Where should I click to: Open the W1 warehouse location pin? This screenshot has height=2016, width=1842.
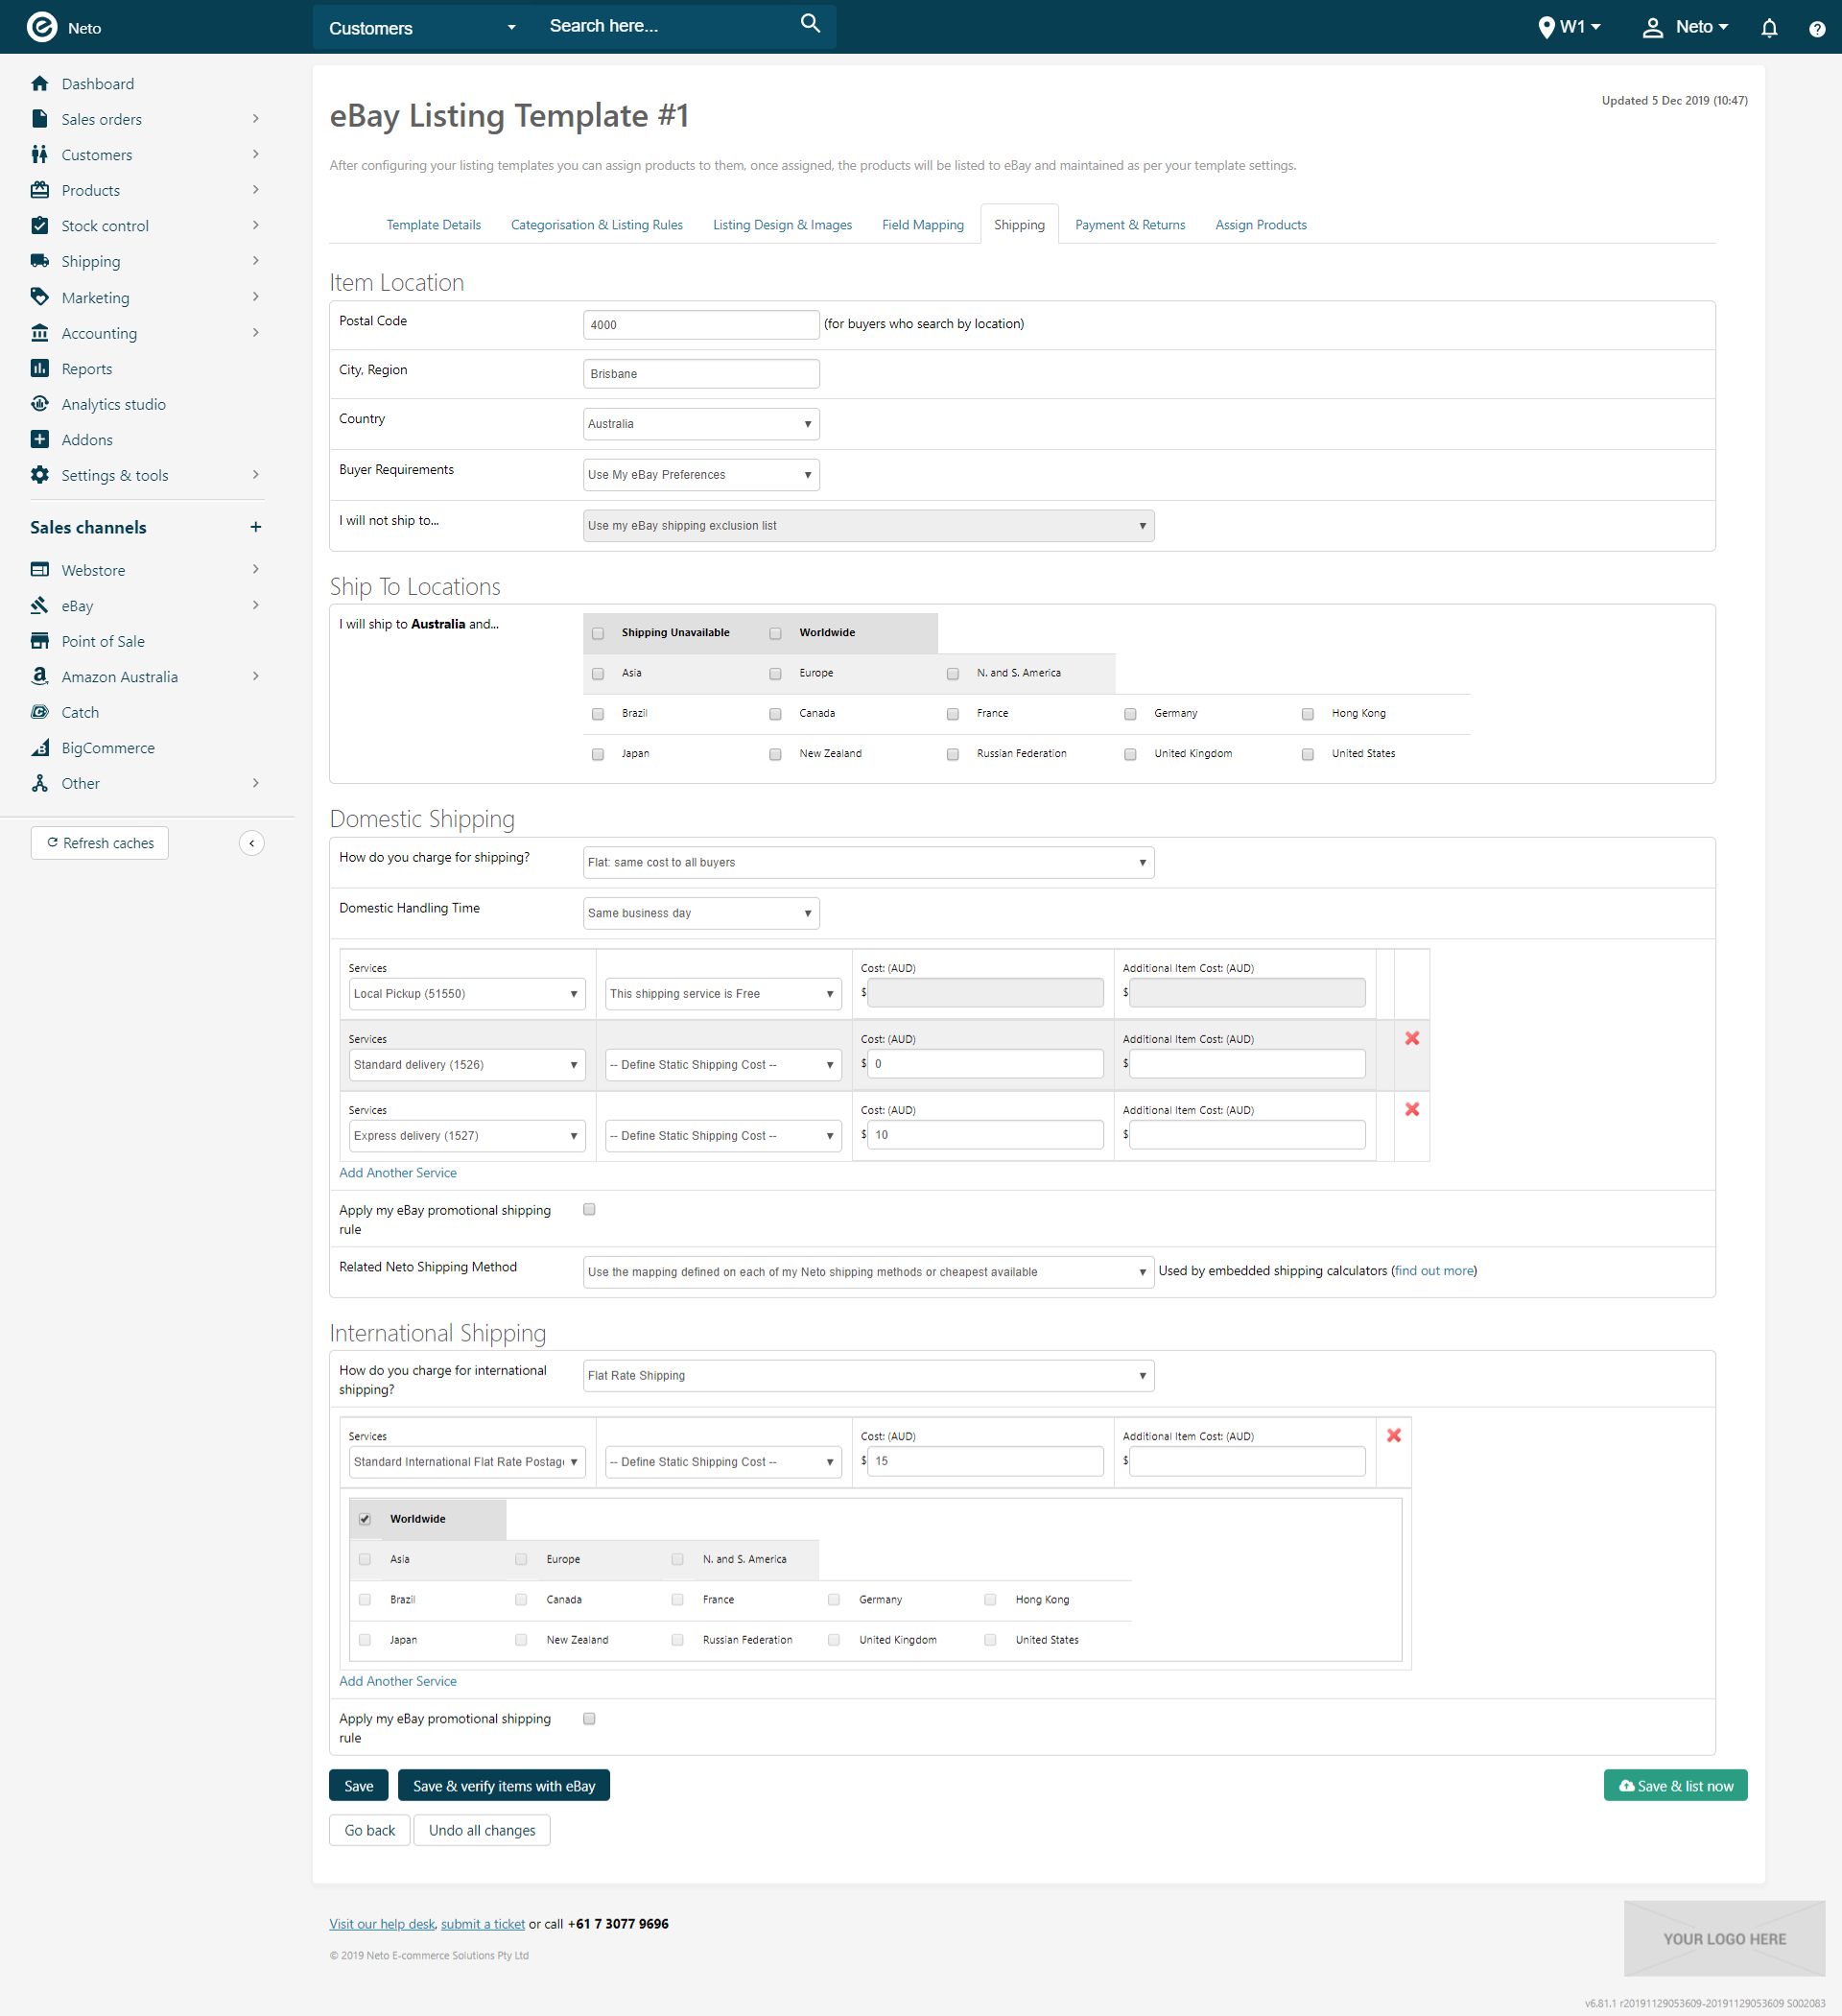pyautogui.click(x=1546, y=27)
